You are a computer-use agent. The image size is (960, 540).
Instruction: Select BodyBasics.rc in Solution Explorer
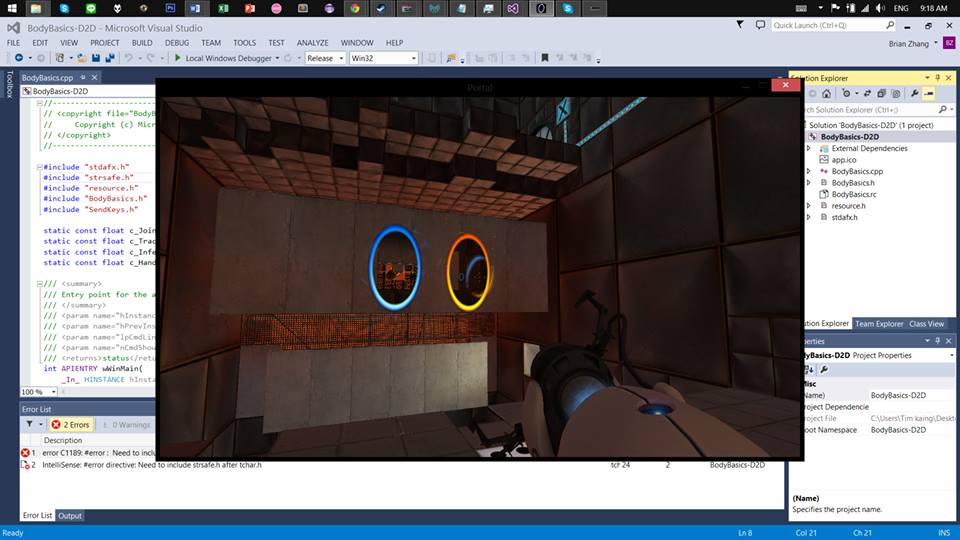(853, 194)
